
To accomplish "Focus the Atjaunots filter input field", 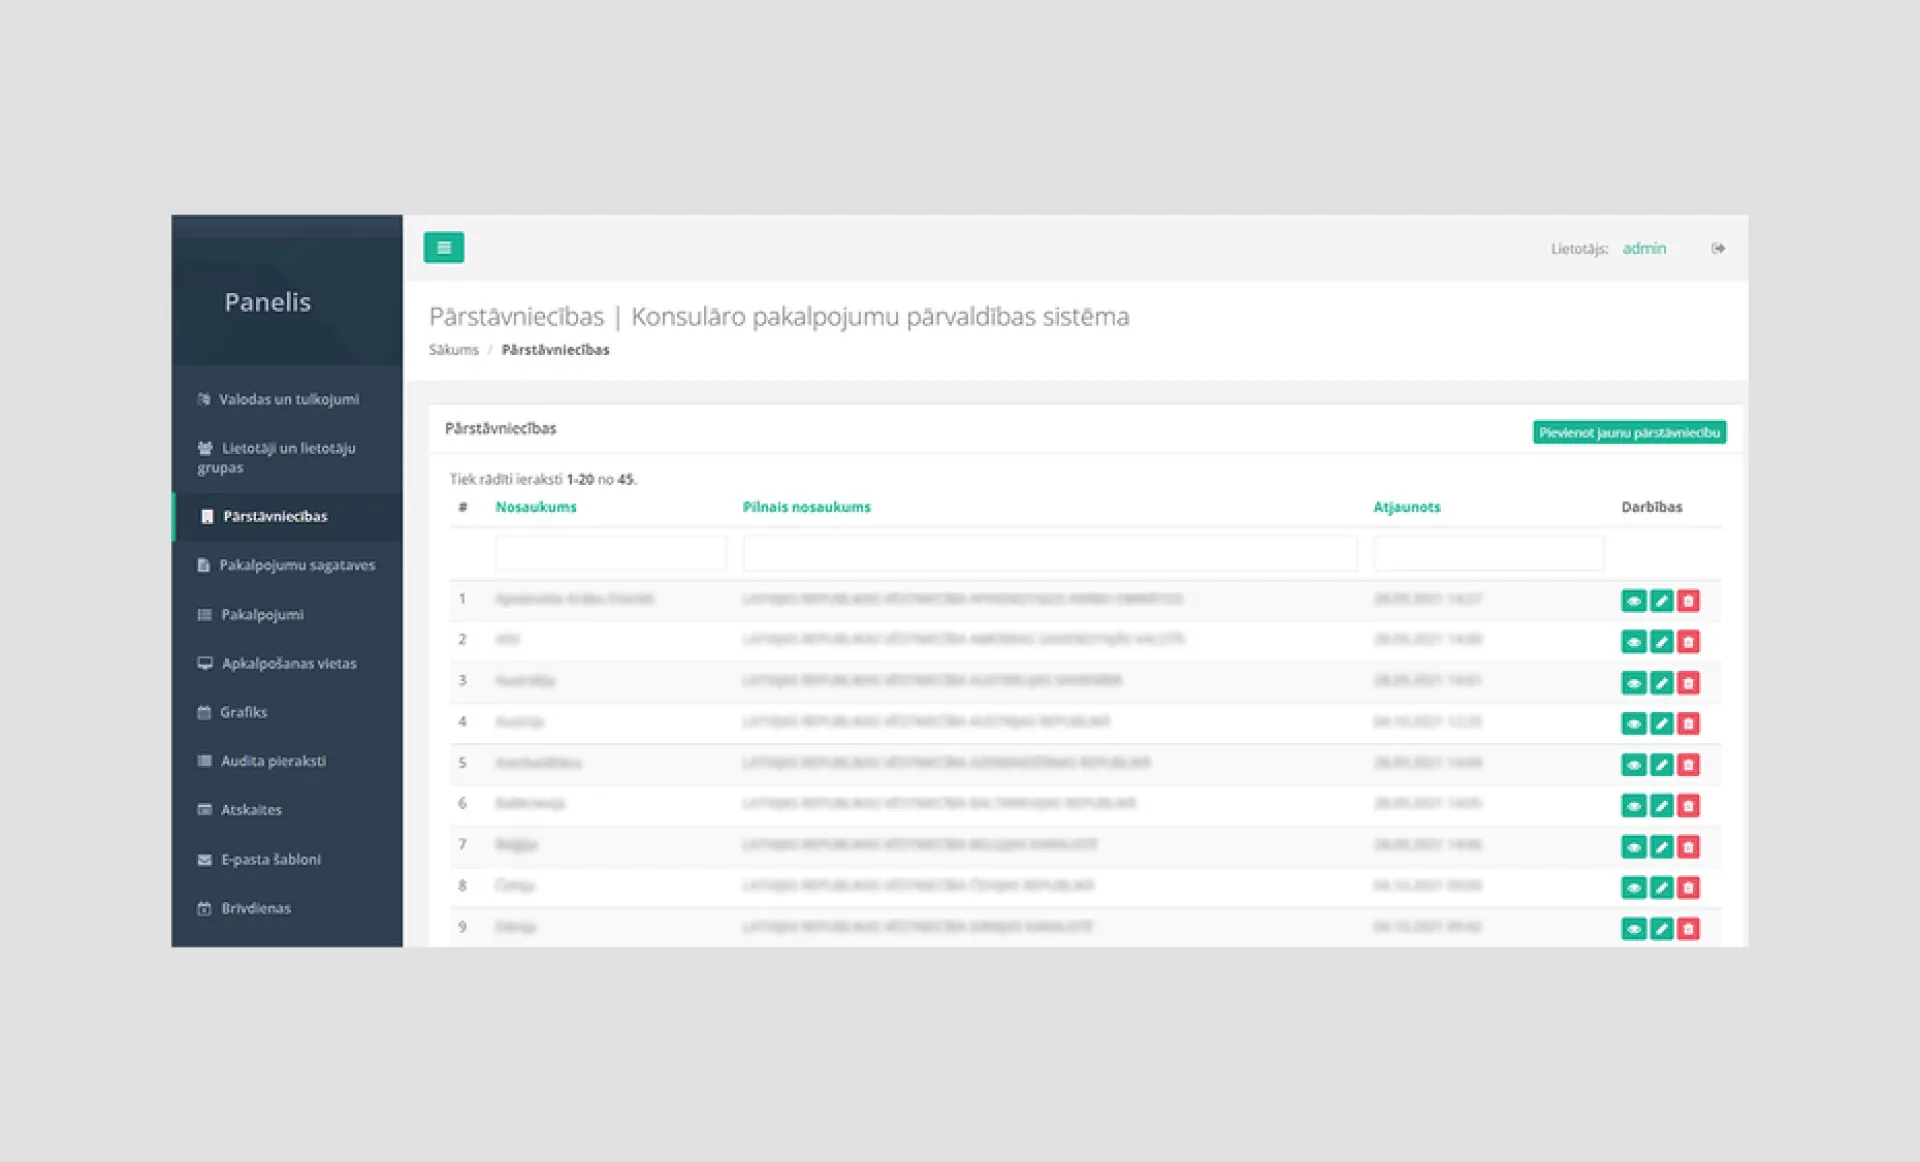I will (1488, 553).
